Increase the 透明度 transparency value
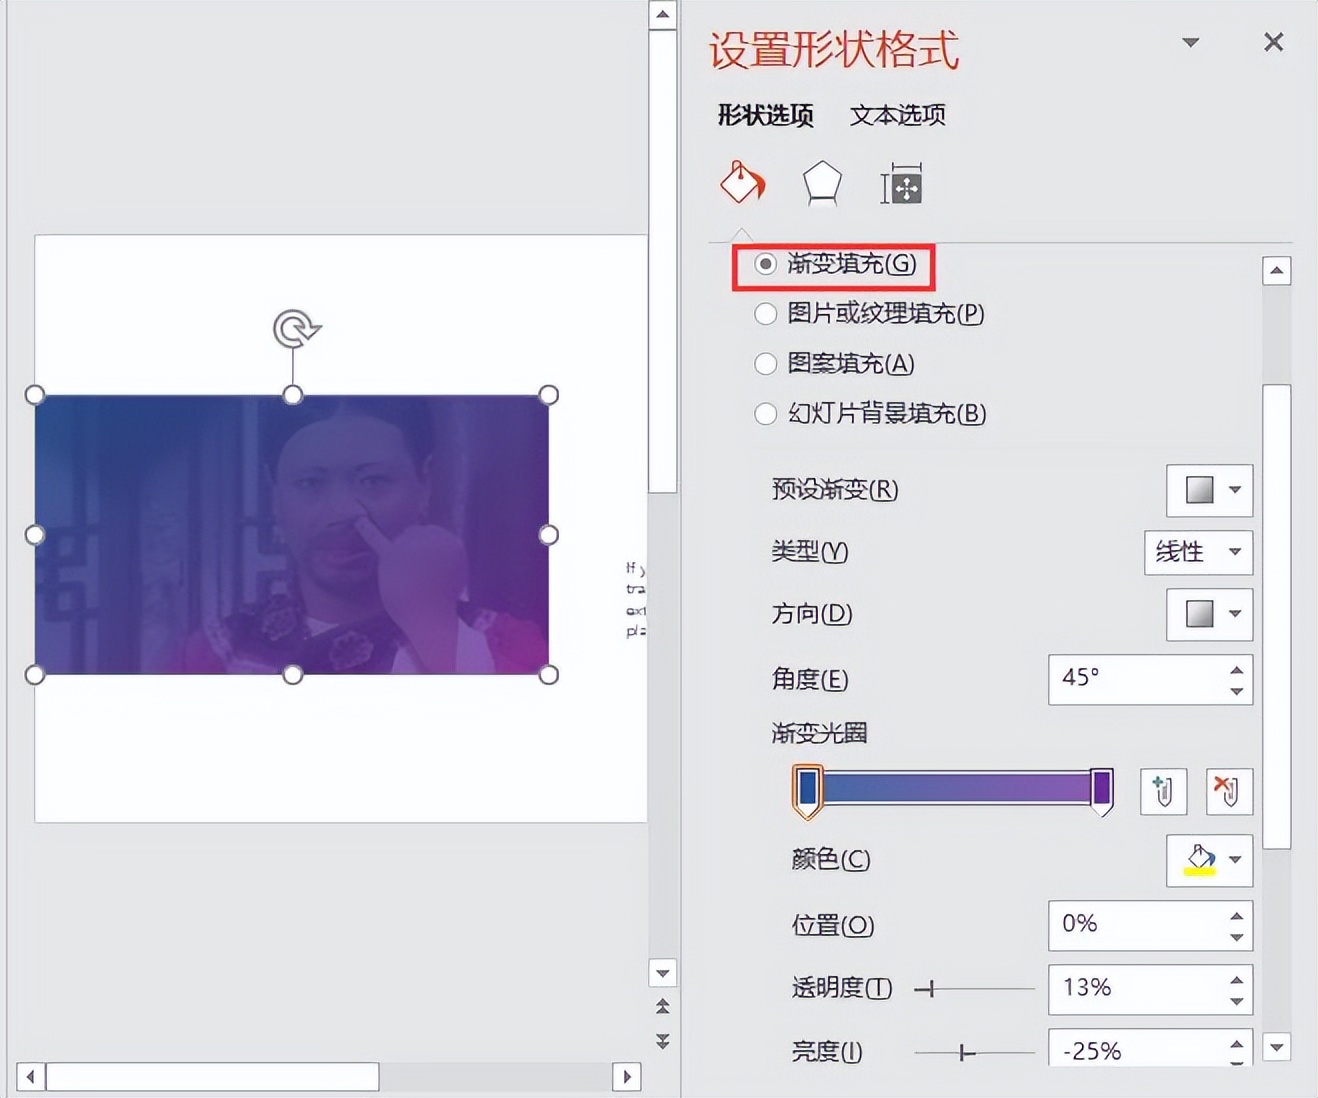This screenshot has width=1318, height=1098. click(x=1237, y=979)
